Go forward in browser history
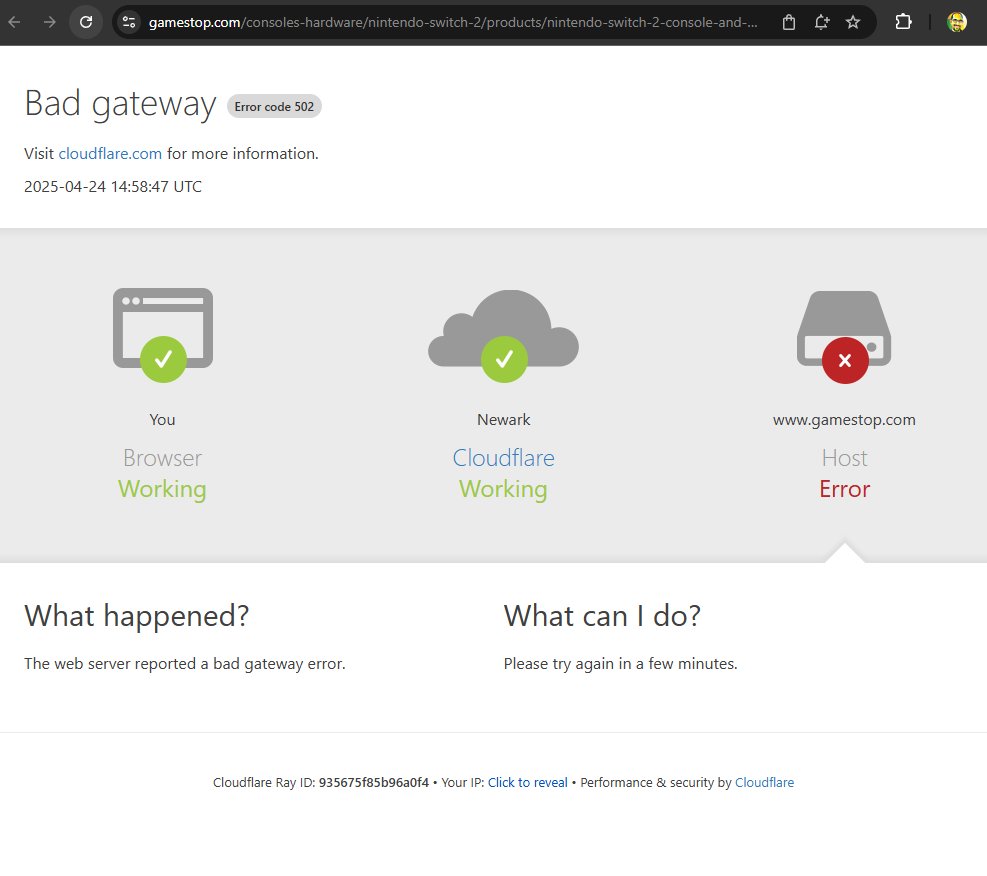Viewport: 987px width, 876px height. pos(50,23)
